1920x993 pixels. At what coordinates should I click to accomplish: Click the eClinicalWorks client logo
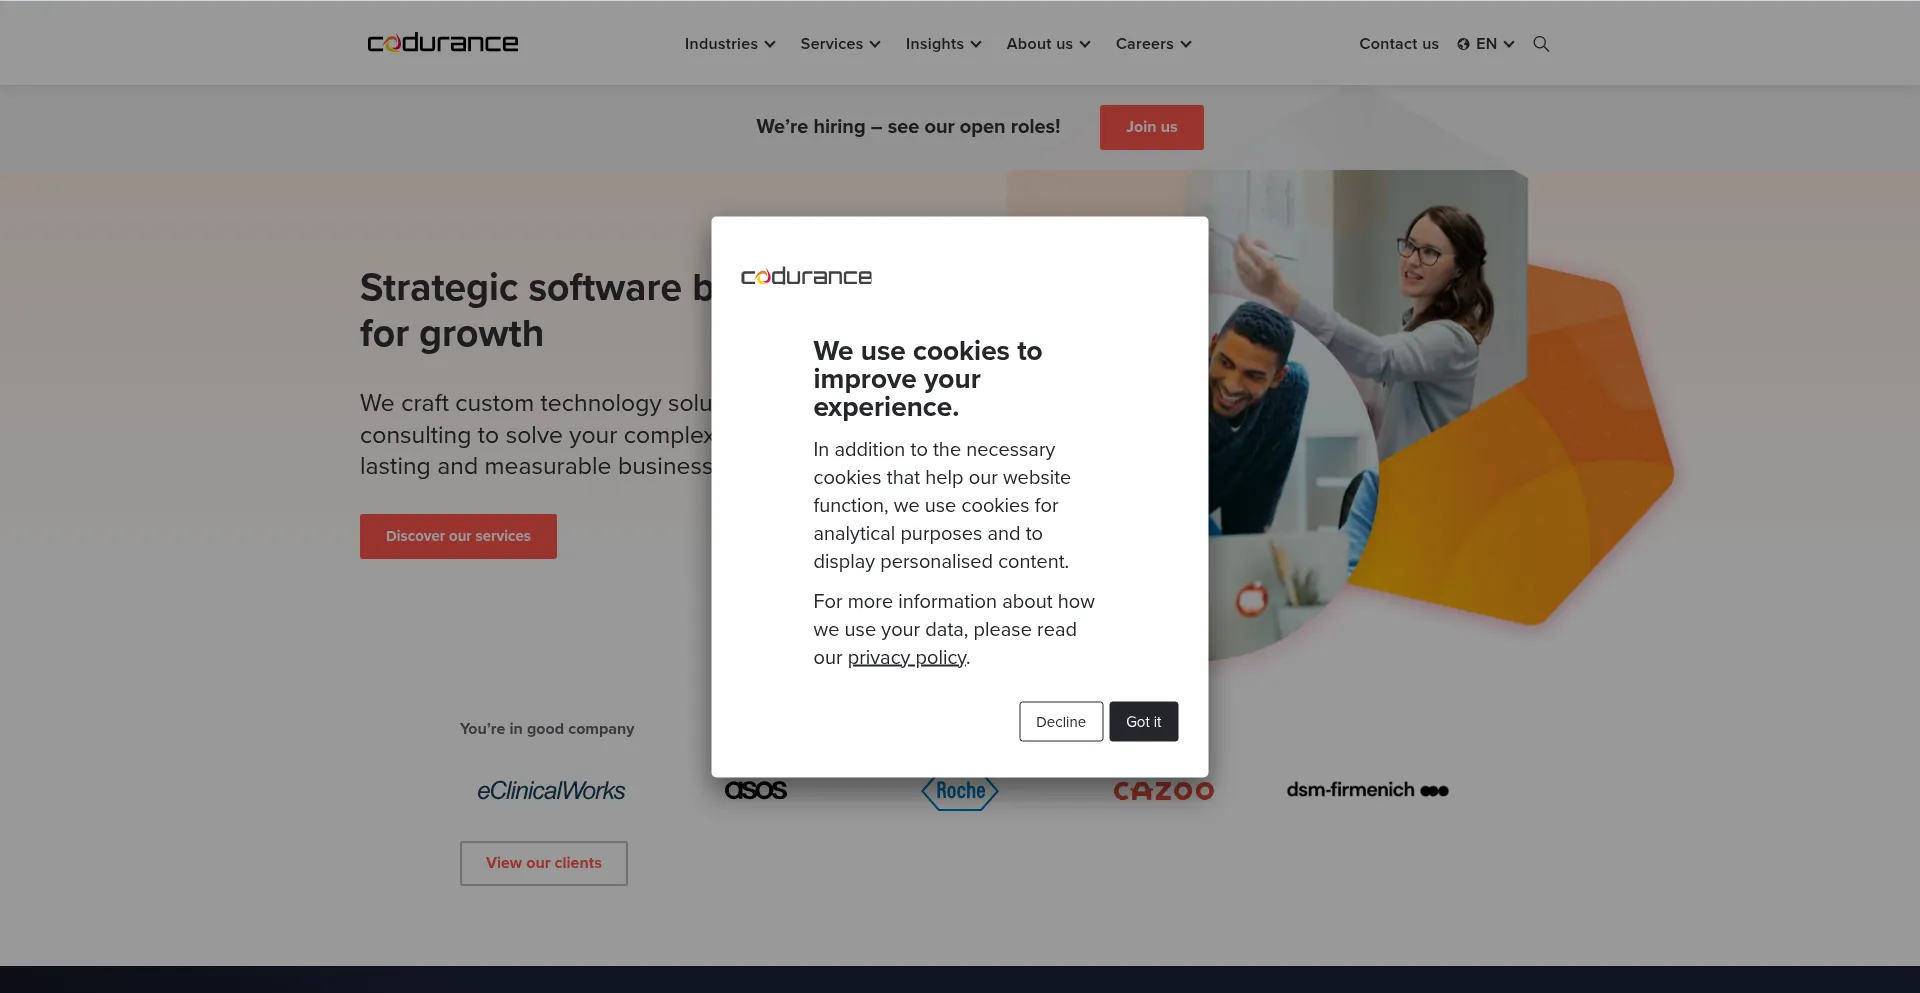coord(551,791)
